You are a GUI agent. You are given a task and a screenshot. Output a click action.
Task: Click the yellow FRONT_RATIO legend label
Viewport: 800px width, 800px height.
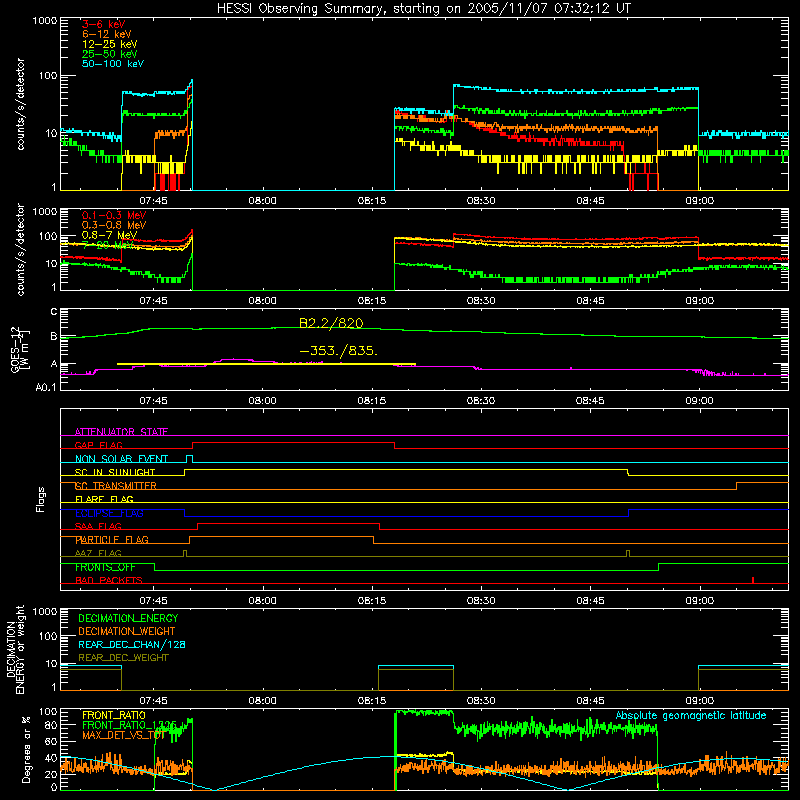114,715
